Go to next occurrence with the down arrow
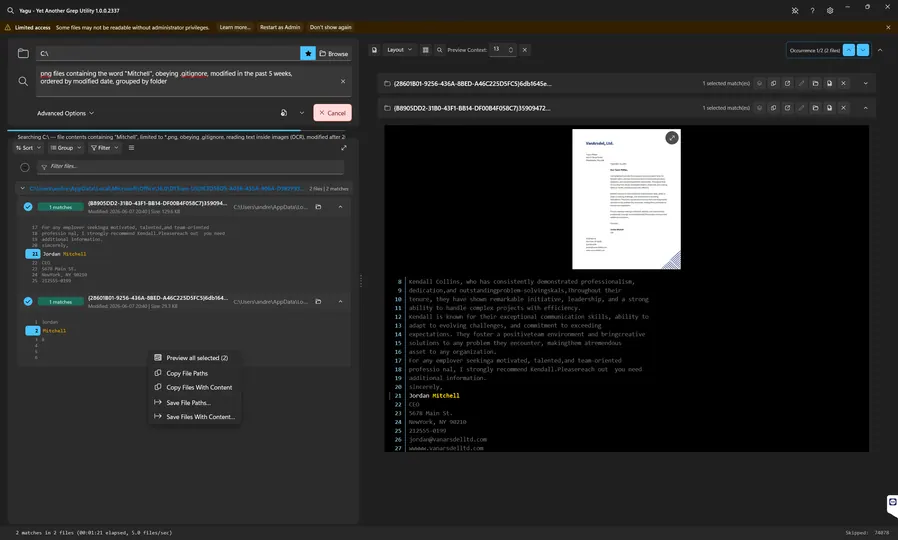898x540 pixels. tap(862, 50)
